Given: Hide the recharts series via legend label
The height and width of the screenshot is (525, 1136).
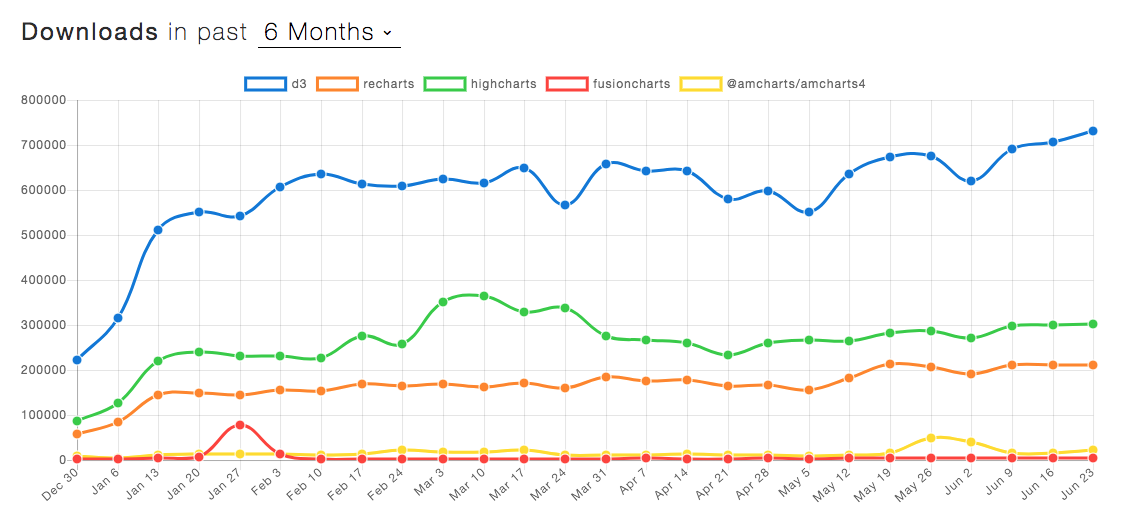Looking at the screenshot, I should click(390, 84).
